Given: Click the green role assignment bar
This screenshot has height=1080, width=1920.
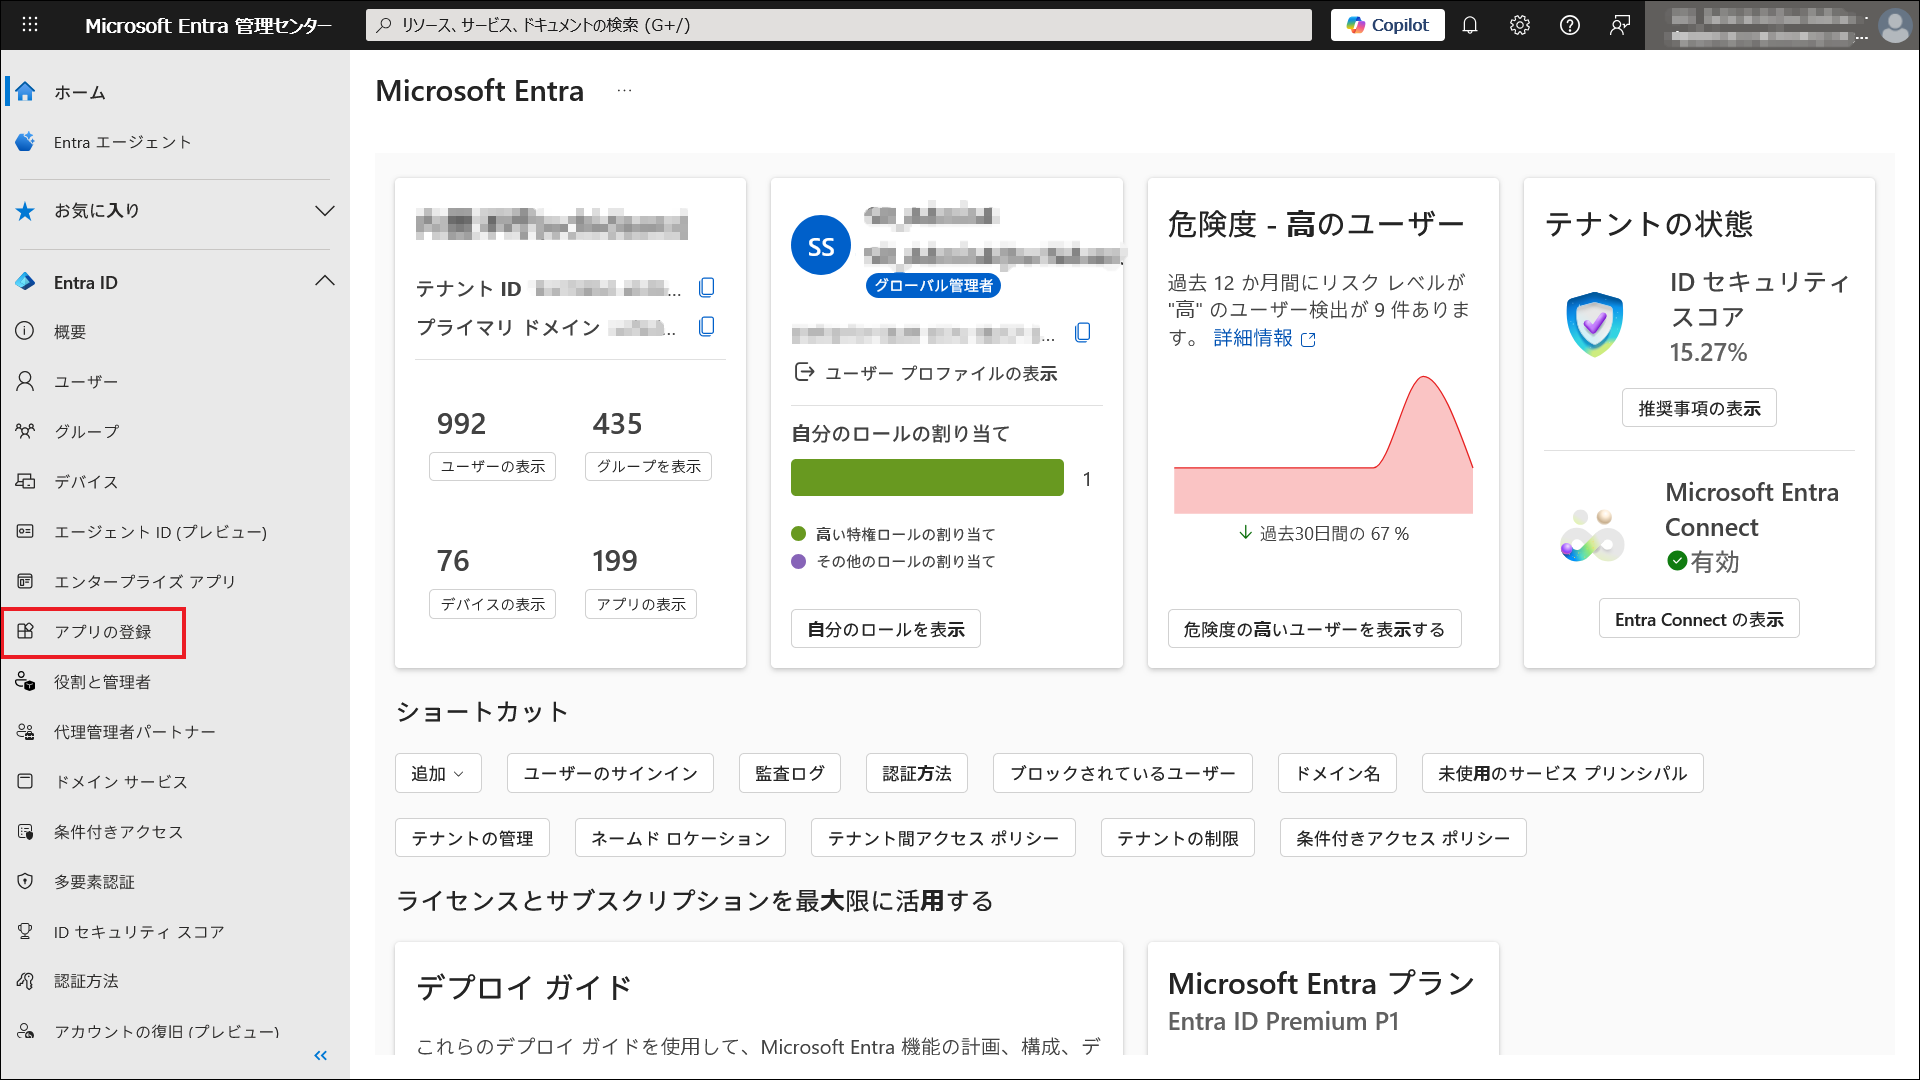Looking at the screenshot, I should tap(927, 478).
